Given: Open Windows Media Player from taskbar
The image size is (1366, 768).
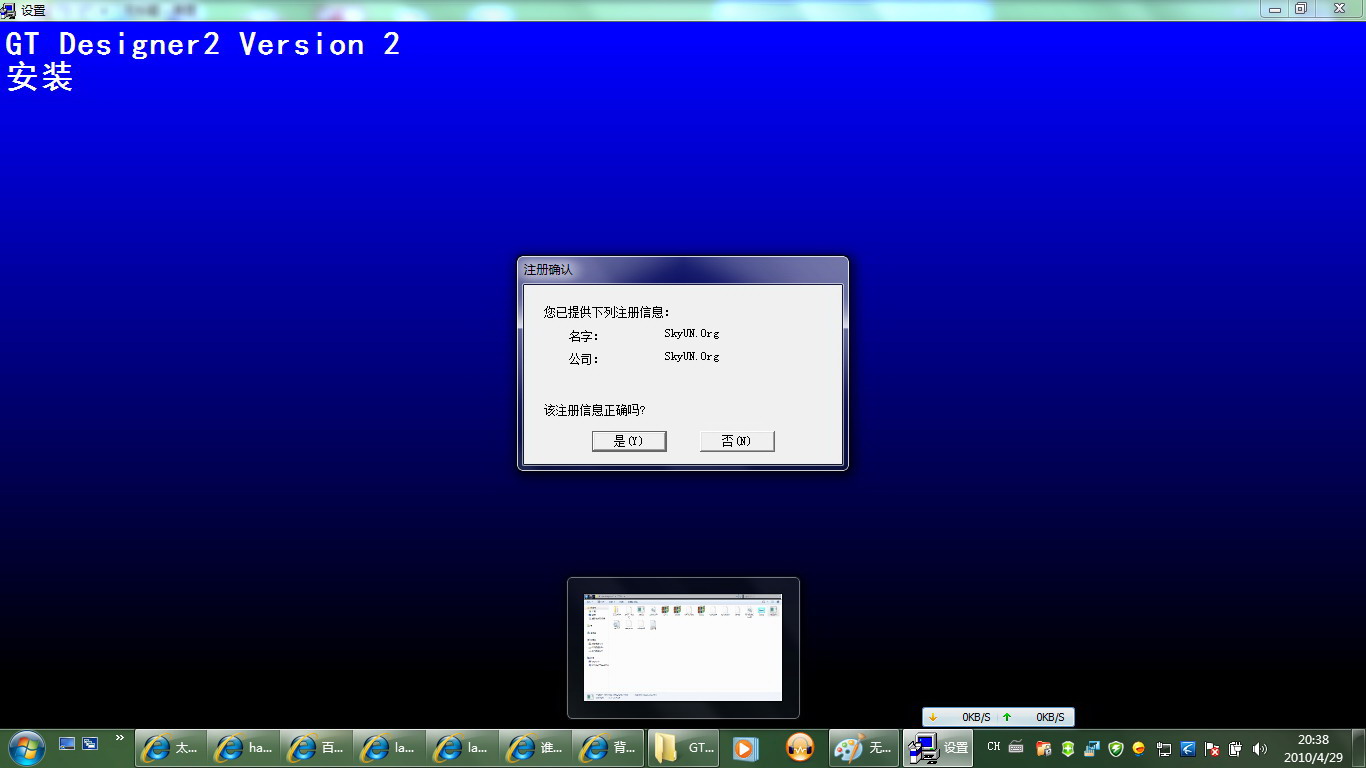Looking at the screenshot, I should click(745, 748).
